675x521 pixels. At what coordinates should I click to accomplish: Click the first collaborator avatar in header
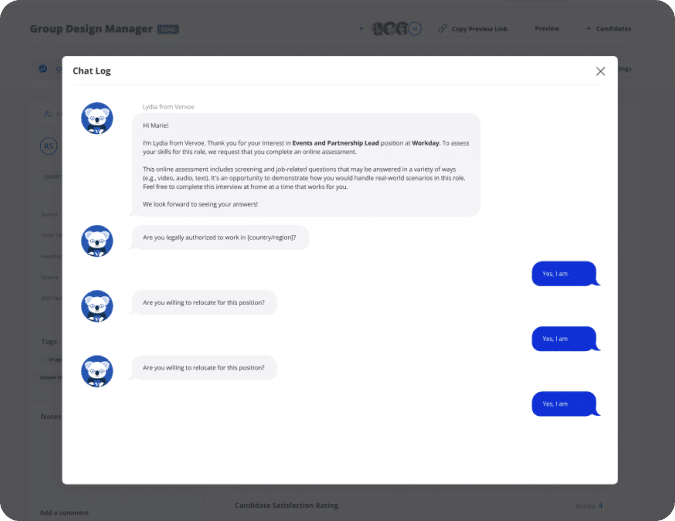pyautogui.click(x=378, y=29)
